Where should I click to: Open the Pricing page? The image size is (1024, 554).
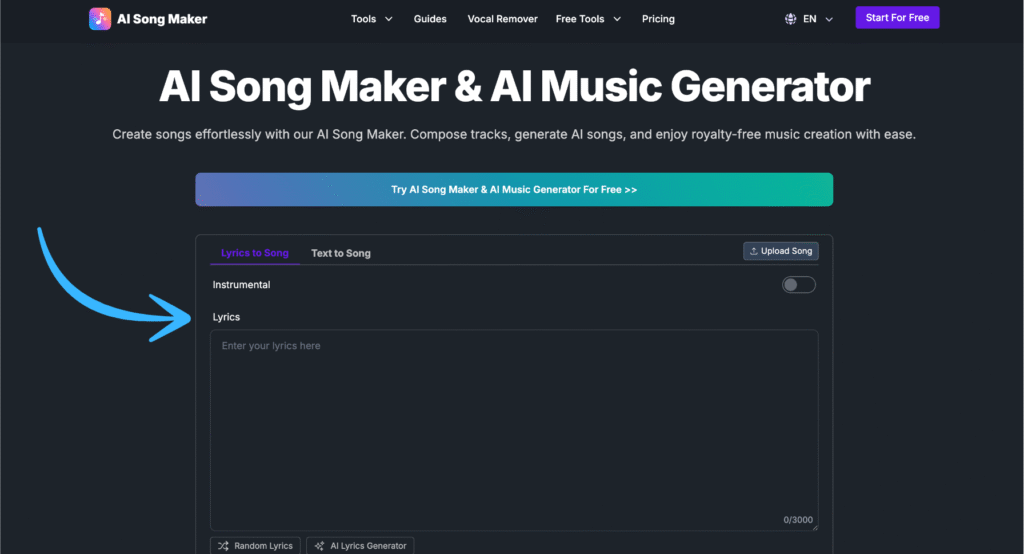tap(658, 19)
